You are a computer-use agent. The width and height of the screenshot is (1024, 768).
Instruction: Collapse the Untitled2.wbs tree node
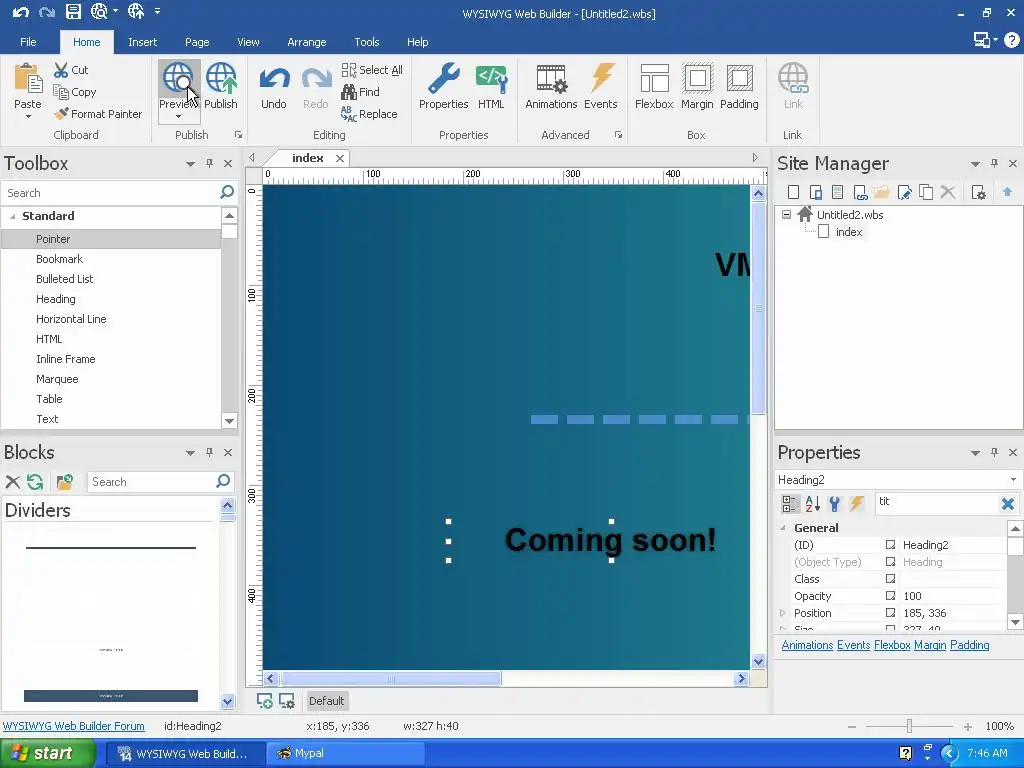(786, 214)
